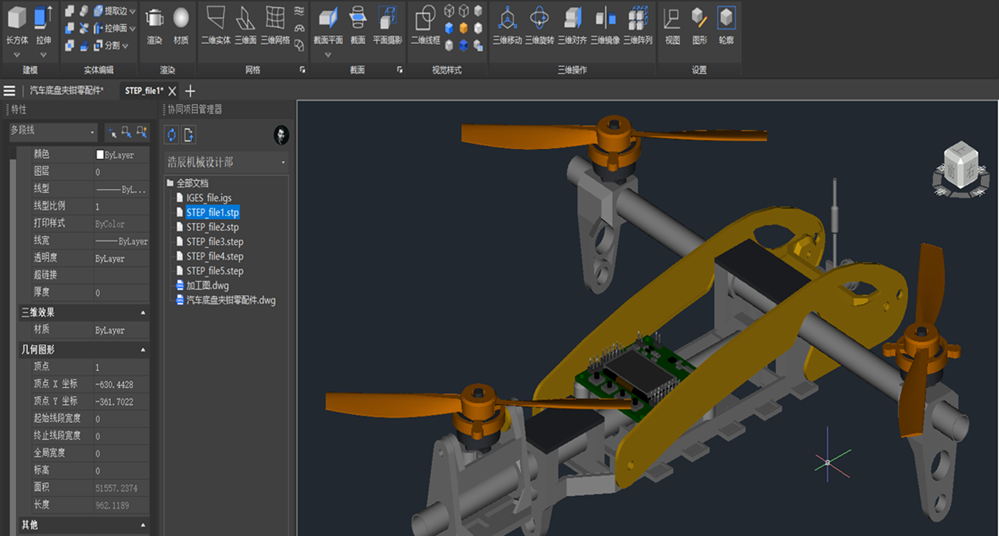Open the 截面 panel dialog launcher
The width and height of the screenshot is (999, 536).
[x=399, y=70]
